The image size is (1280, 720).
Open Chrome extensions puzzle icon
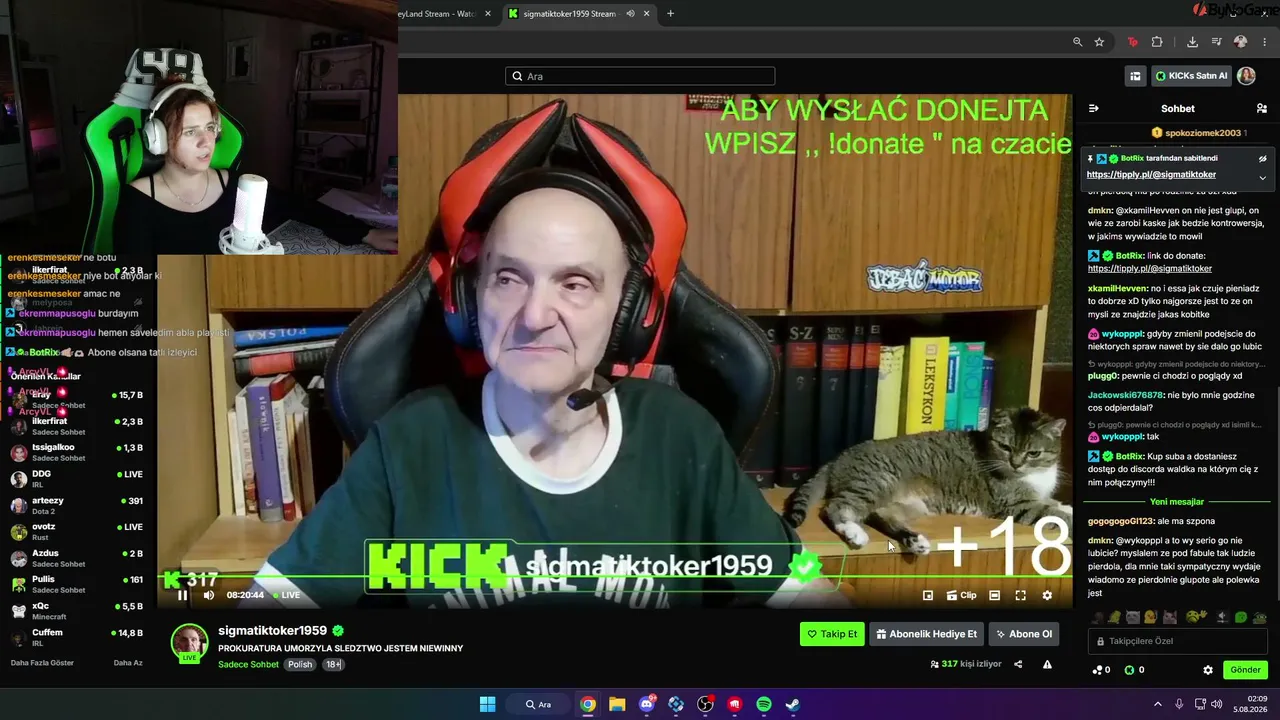point(1157,42)
